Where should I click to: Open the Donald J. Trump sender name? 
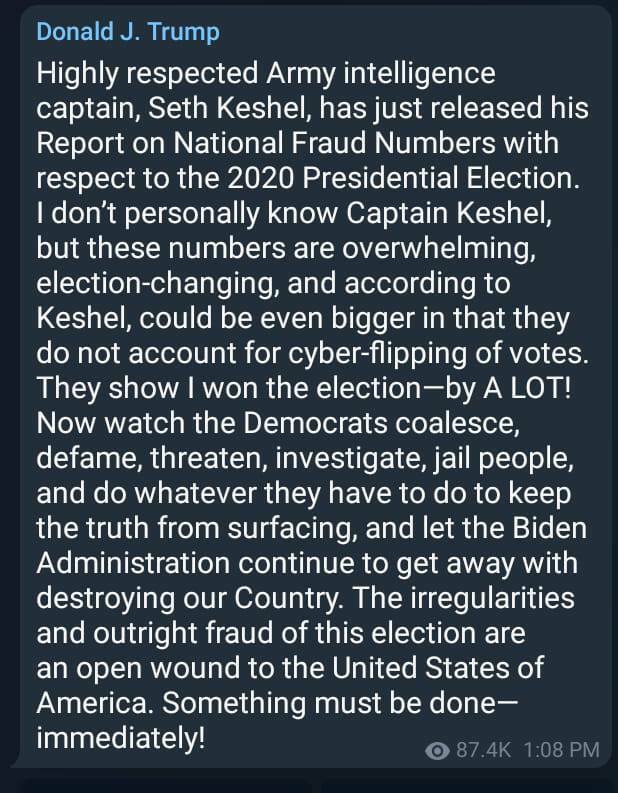coord(128,32)
